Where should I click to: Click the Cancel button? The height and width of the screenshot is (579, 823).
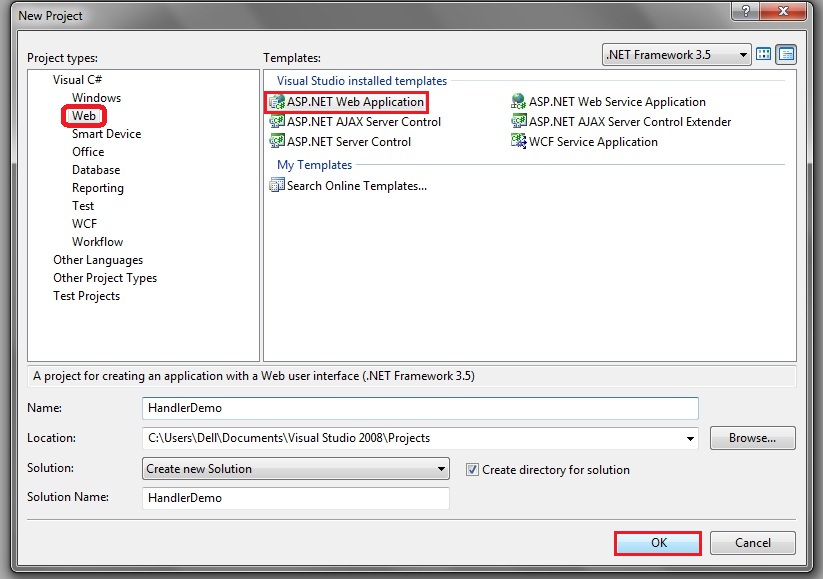[x=753, y=543]
